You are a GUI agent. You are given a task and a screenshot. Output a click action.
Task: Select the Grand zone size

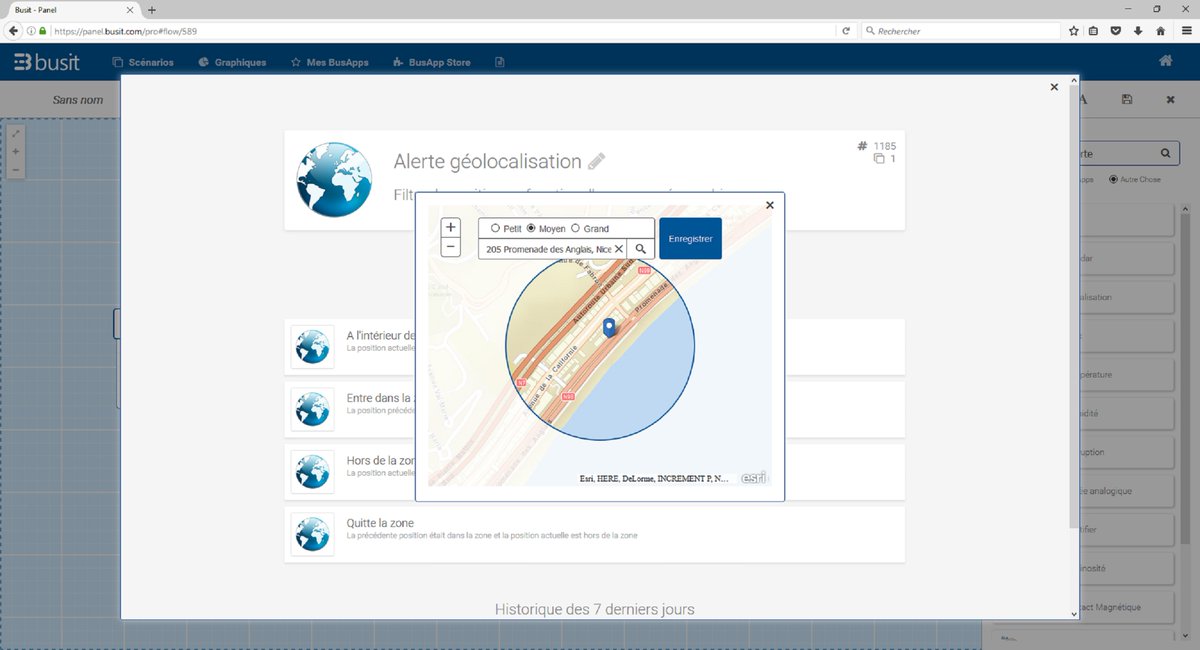pyautogui.click(x=575, y=229)
